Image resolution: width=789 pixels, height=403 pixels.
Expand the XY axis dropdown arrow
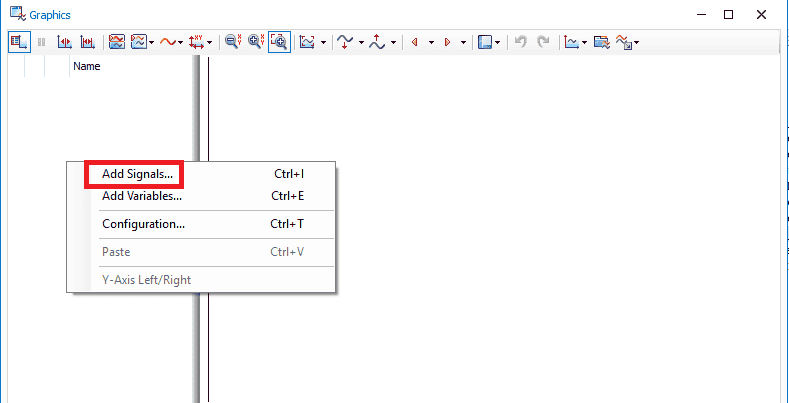pos(210,43)
